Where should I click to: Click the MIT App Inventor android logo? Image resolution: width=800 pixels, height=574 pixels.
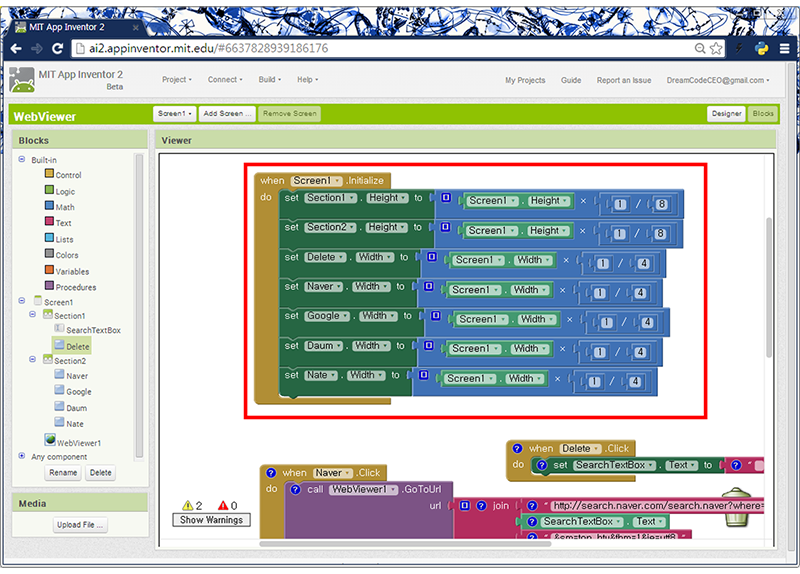(x=22, y=80)
